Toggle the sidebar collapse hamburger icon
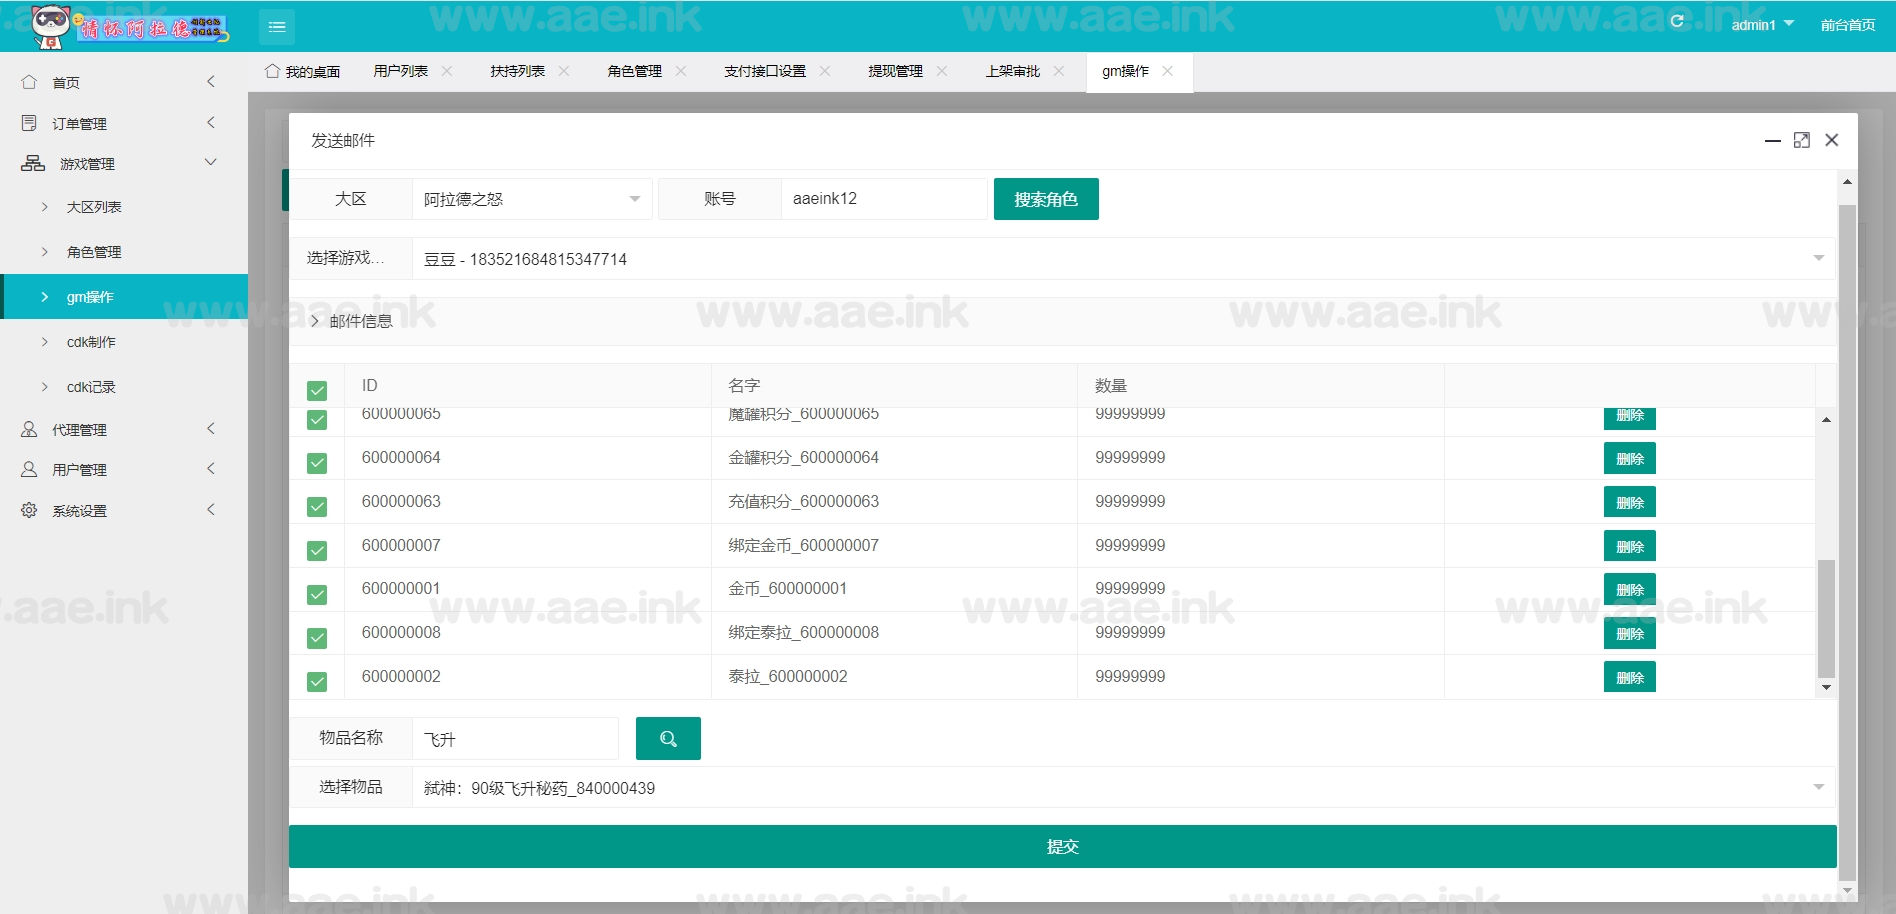Viewport: 1896px width, 914px height. [277, 27]
